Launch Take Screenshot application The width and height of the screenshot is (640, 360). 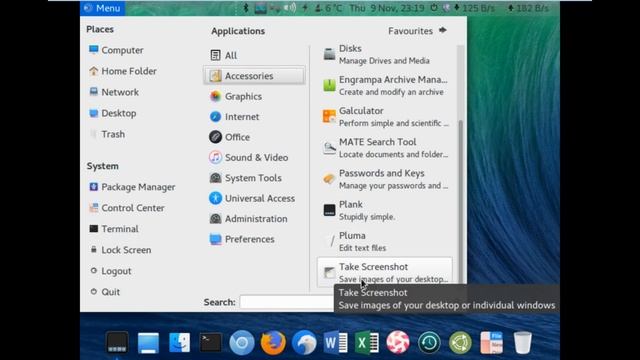[385, 271]
